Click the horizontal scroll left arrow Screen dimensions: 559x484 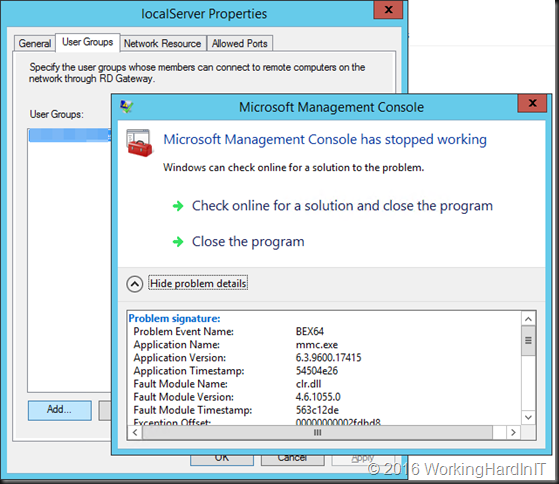[x=135, y=432]
